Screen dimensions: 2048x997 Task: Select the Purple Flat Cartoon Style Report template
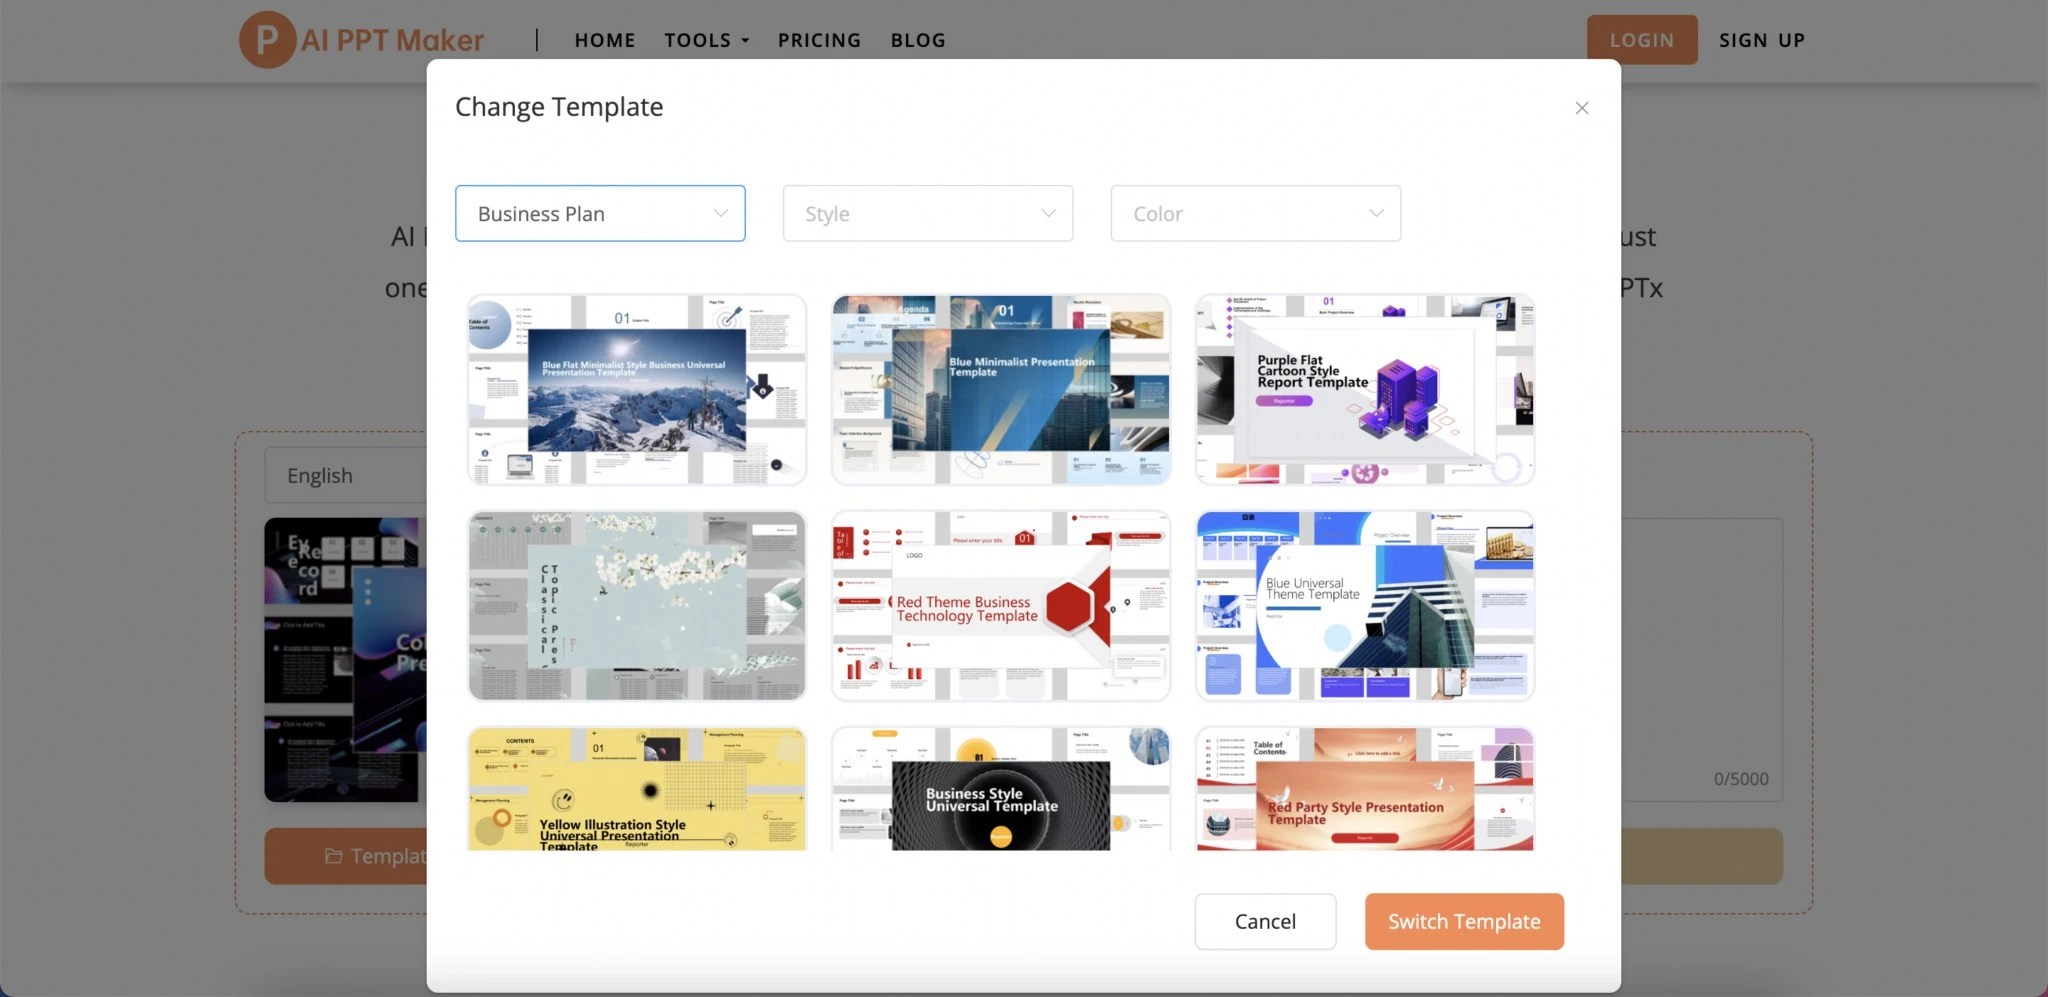coord(1363,389)
